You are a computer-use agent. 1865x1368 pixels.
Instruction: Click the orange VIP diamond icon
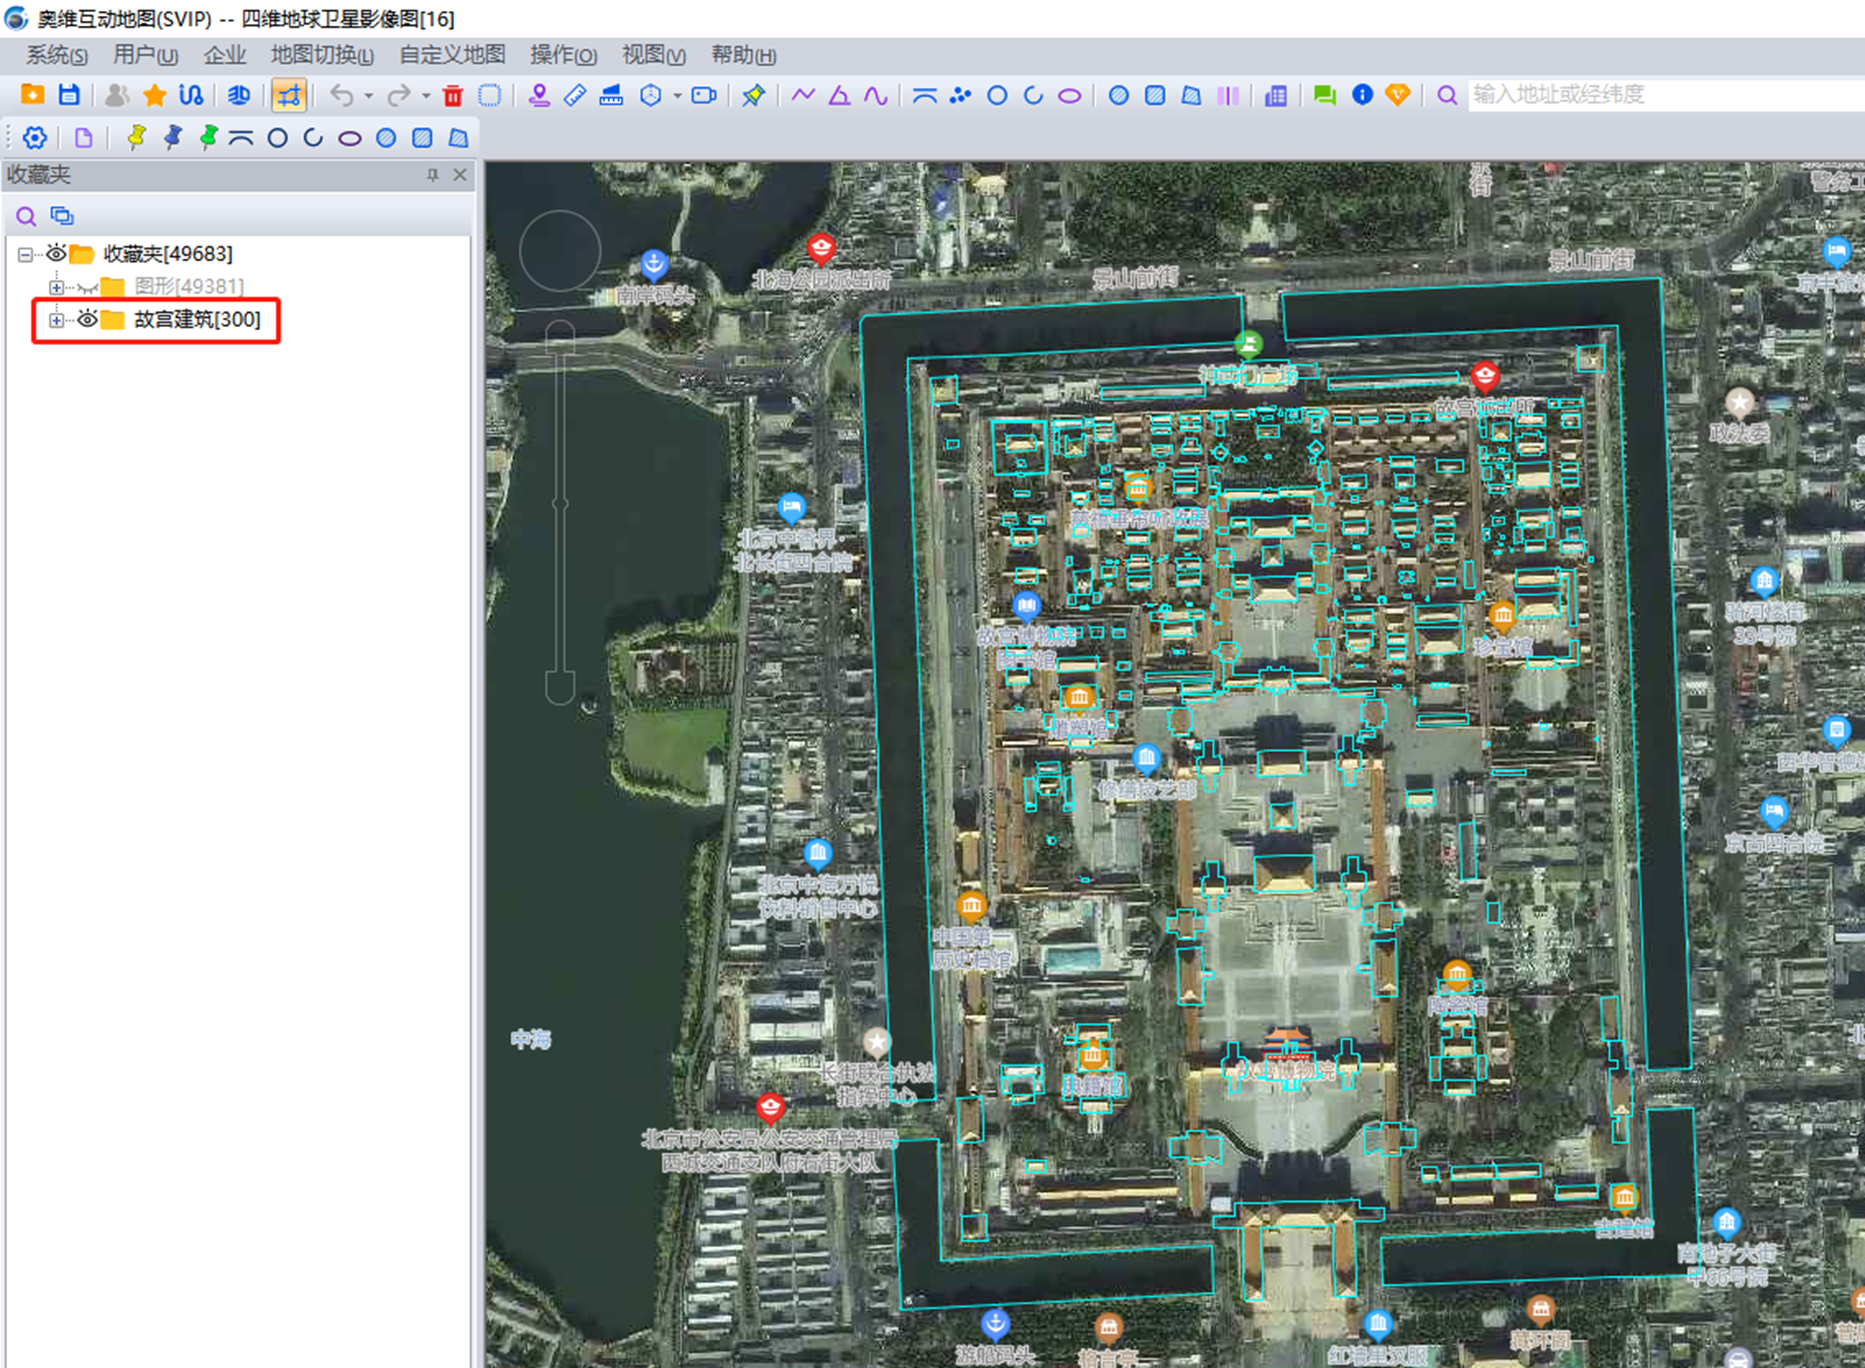[1397, 95]
